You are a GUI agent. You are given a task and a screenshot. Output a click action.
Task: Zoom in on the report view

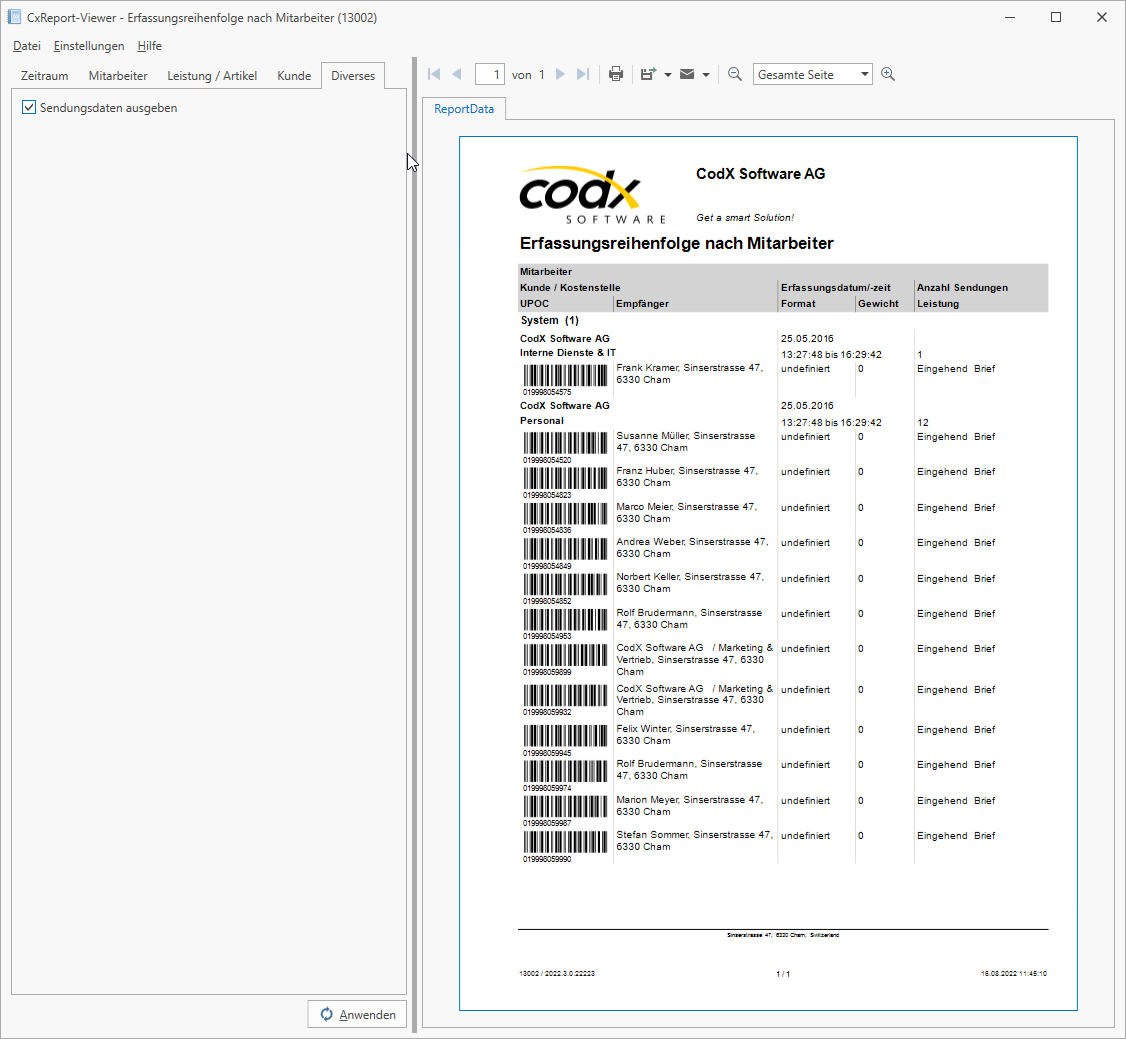887,73
